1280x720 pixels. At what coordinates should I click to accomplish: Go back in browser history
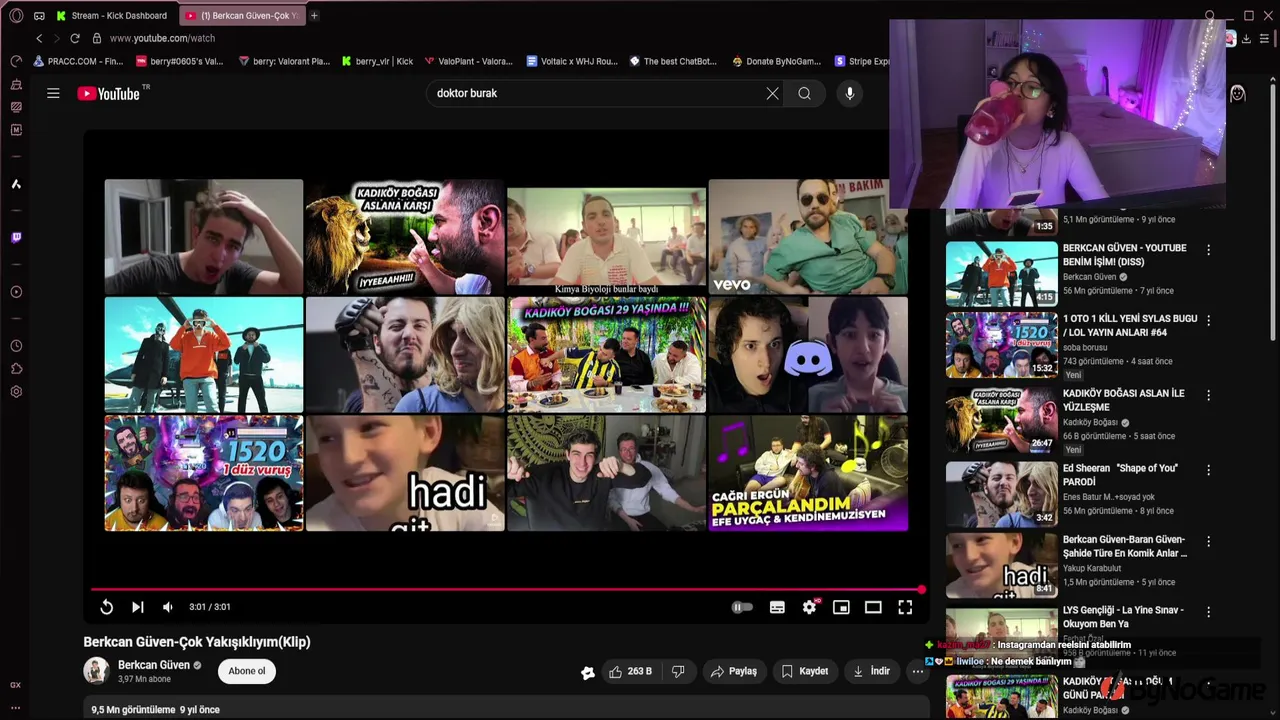click(39, 38)
